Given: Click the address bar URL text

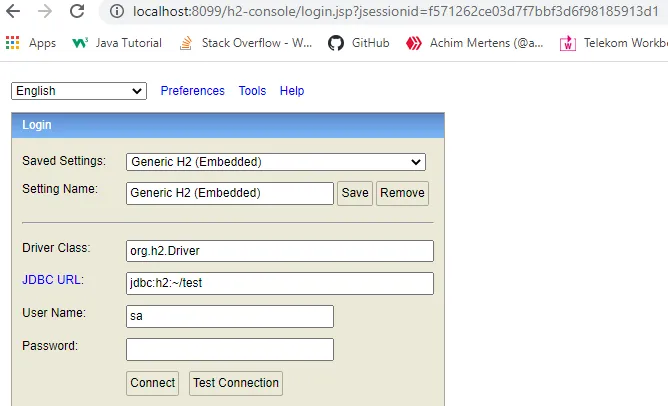Looking at the screenshot, I should (x=396, y=11).
